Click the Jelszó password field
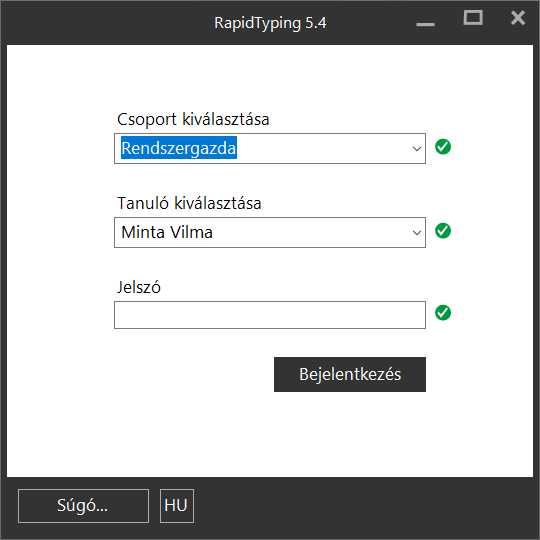540x540 pixels. [x=270, y=315]
